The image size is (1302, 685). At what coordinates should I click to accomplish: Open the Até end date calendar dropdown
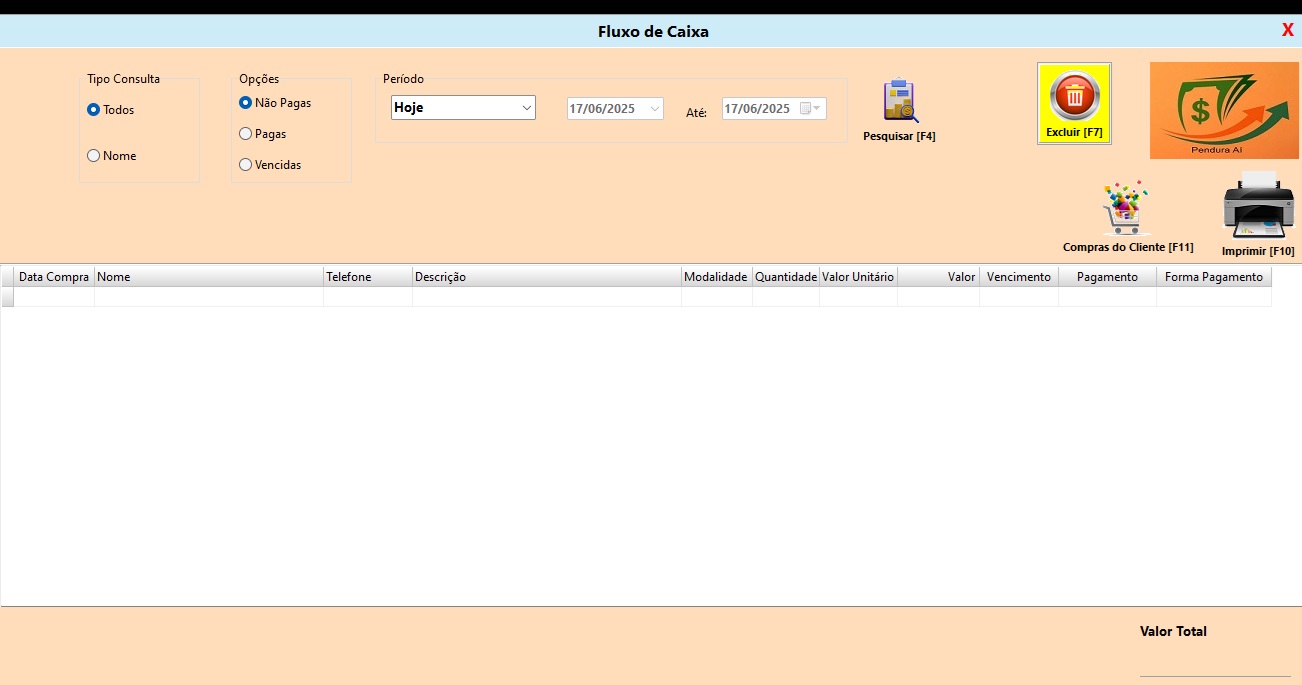pos(816,109)
